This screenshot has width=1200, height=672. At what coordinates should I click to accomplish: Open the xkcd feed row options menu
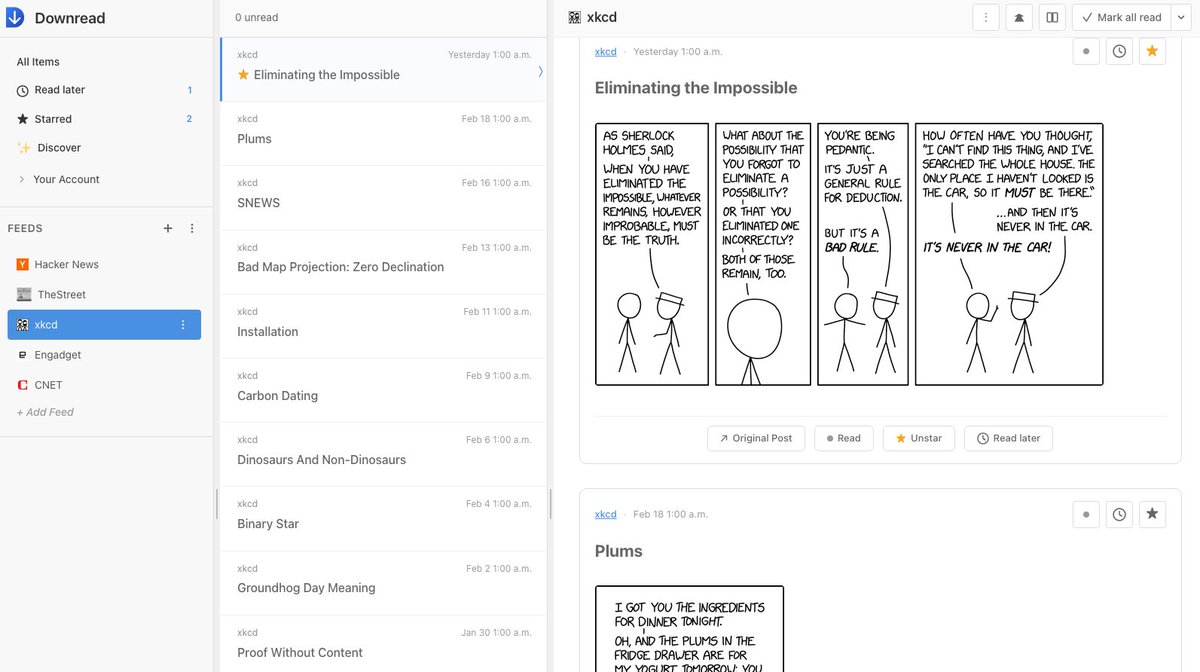click(x=183, y=325)
